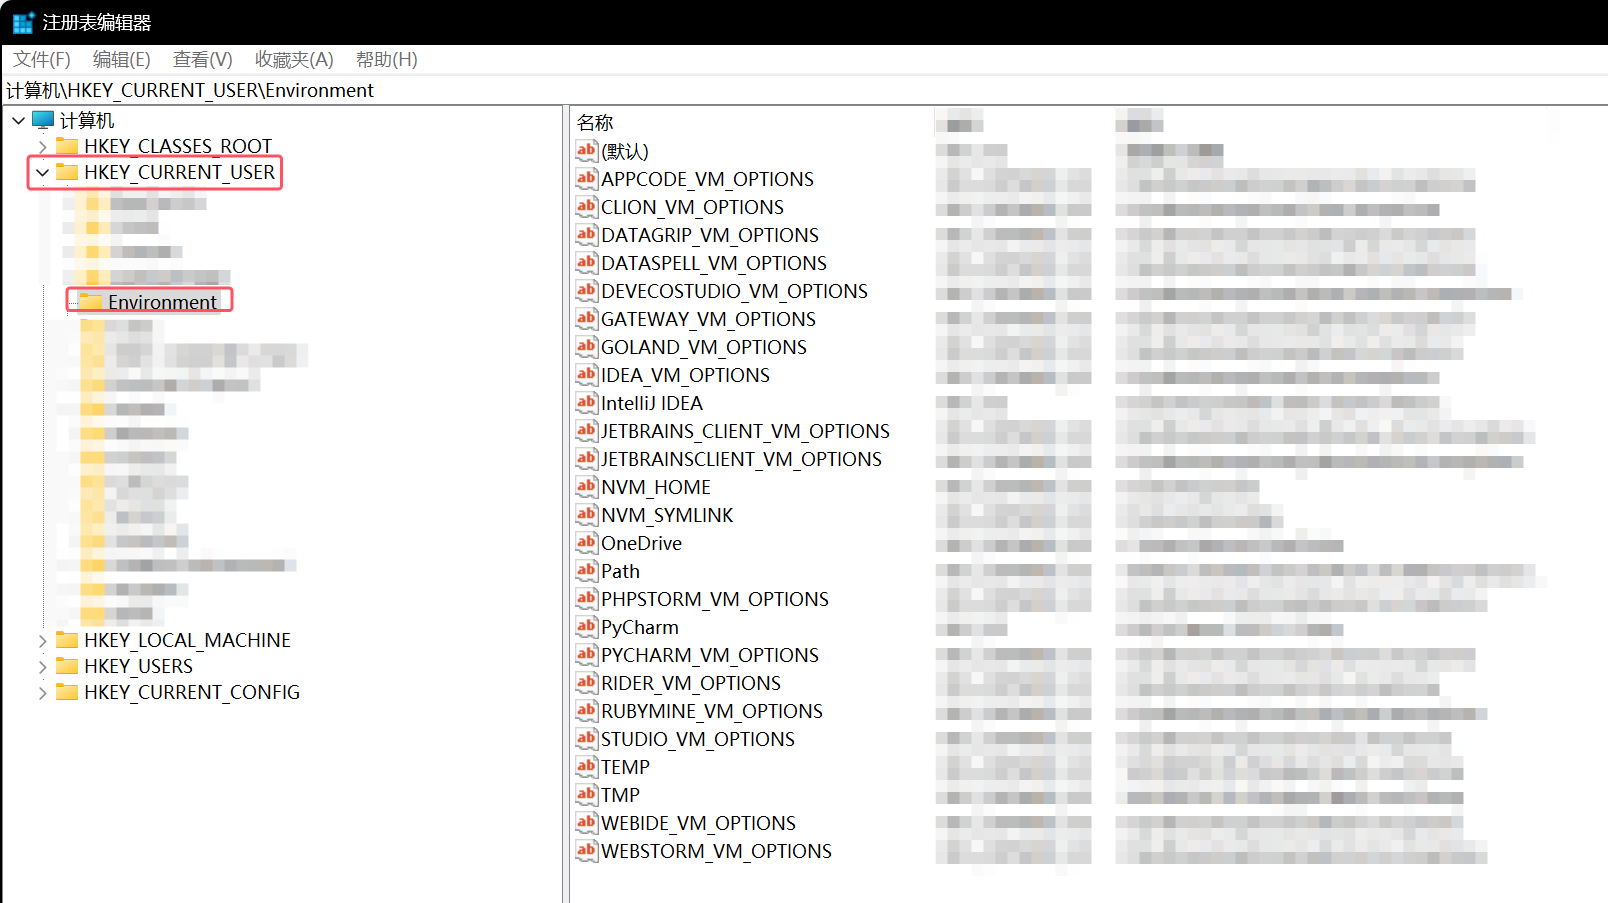Select the WEBIDE_VM_OPTIONS value name
The image size is (1608, 903).
[x=699, y=823]
